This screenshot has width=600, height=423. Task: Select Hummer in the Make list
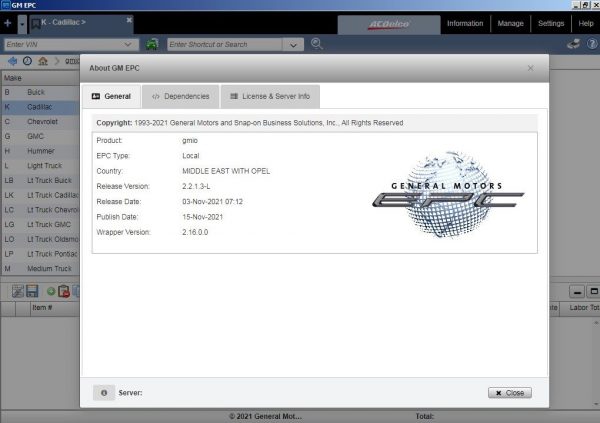coord(41,151)
